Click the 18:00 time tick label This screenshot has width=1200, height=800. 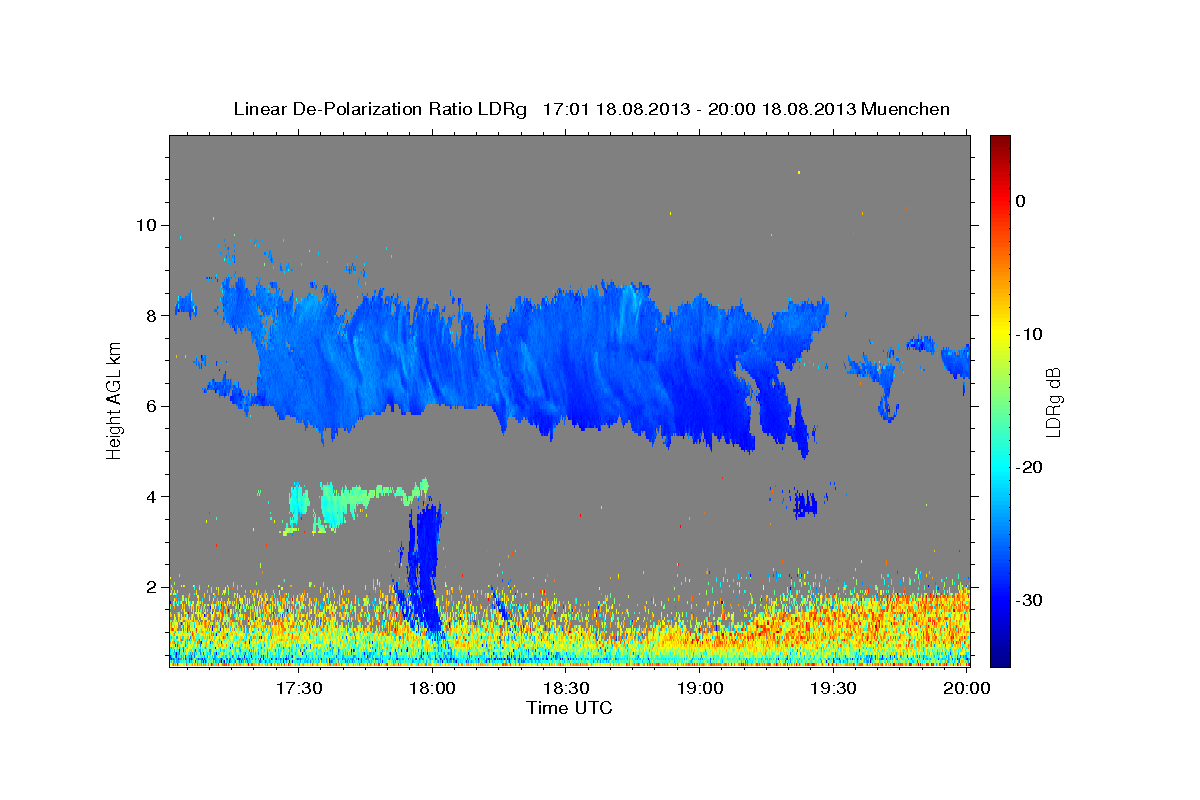432,689
